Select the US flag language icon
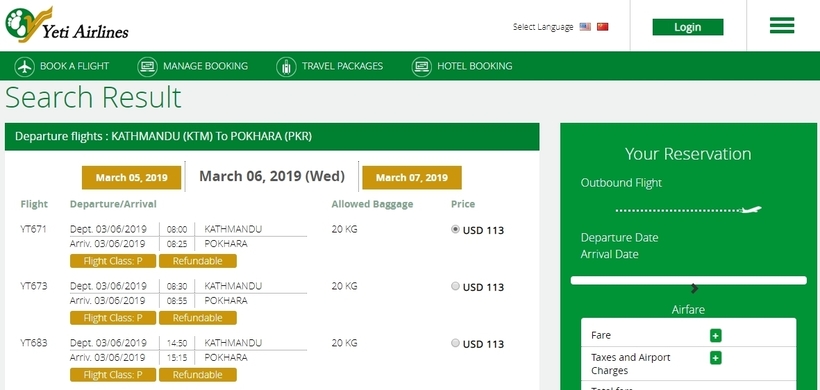Image resolution: width=820 pixels, height=390 pixels. click(x=585, y=27)
